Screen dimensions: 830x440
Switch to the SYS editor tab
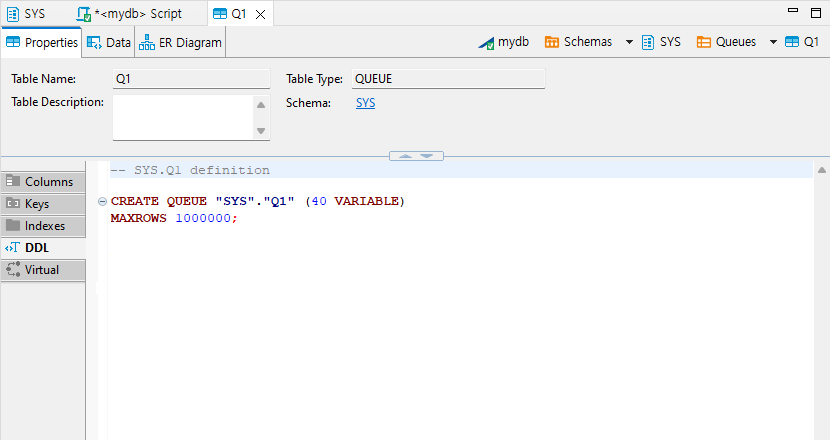(27, 14)
